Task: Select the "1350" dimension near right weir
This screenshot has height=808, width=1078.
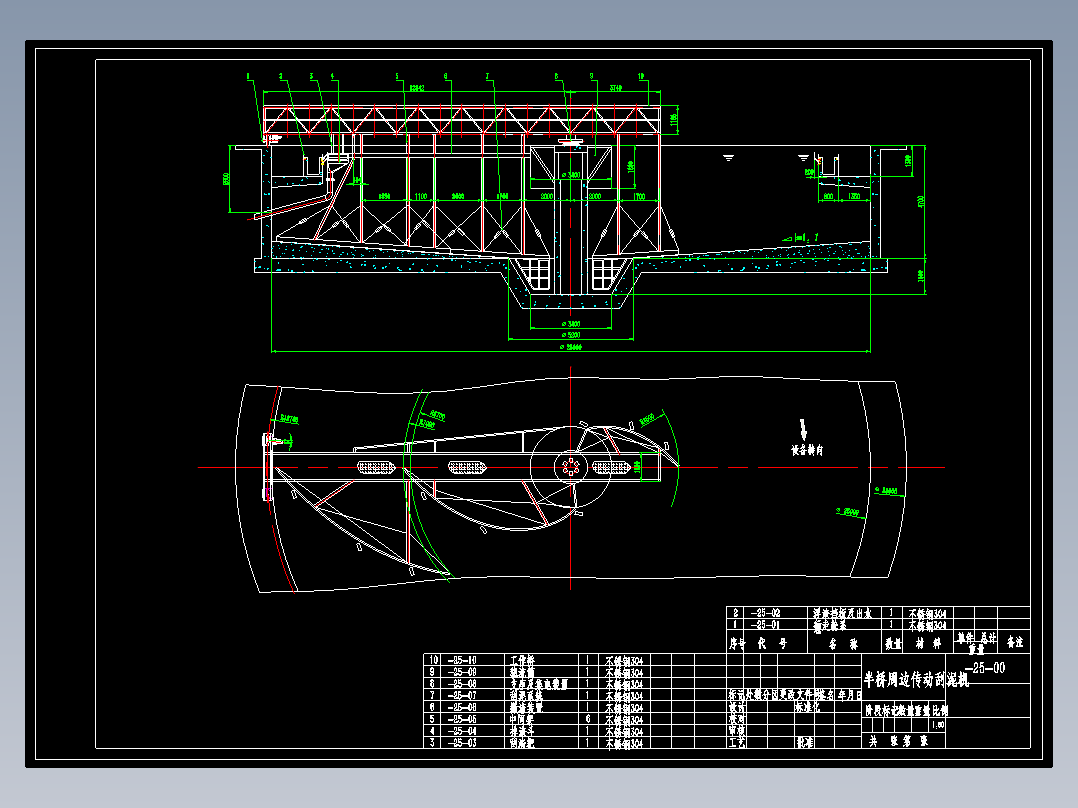Action: 854,197
